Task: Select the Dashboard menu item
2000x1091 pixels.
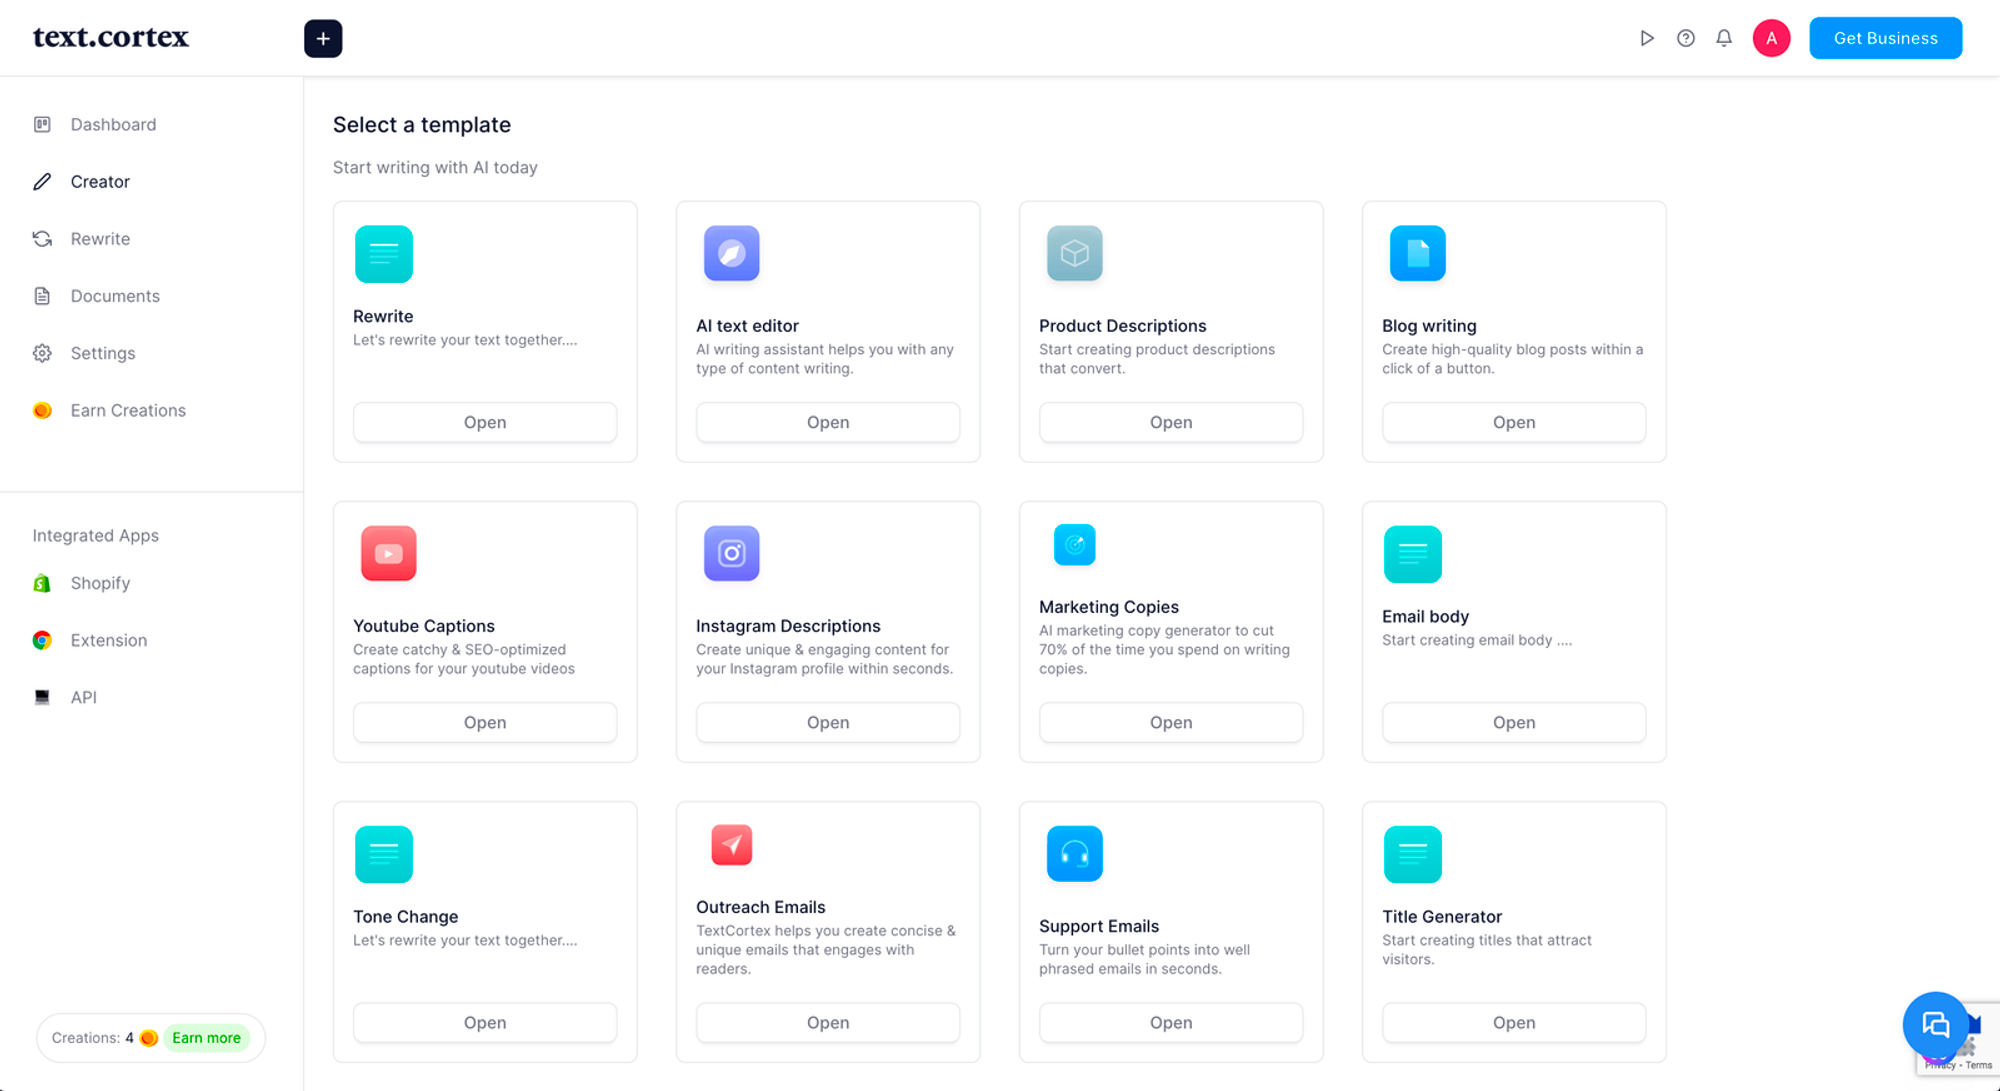Action: coord(114,124)
